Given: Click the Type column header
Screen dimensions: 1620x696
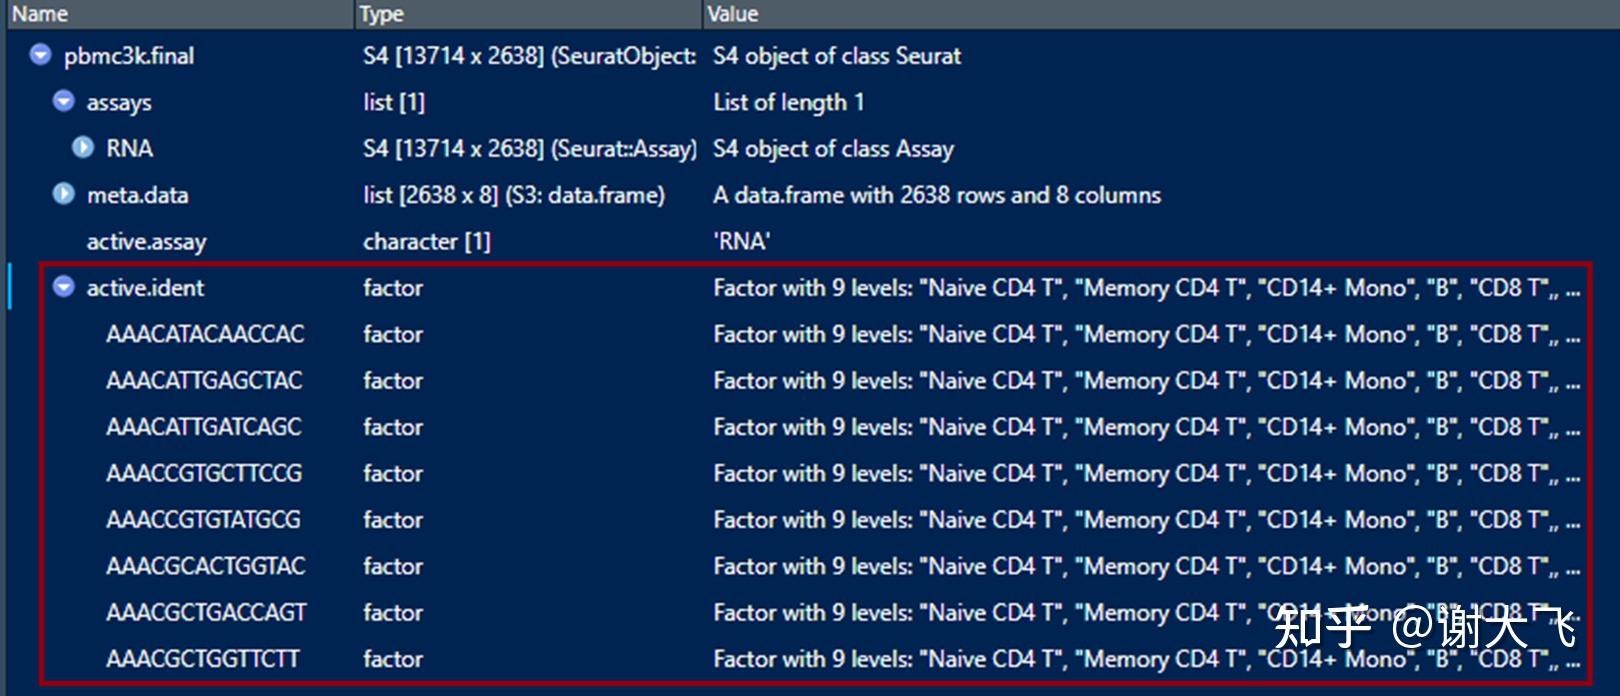Looking at the screenshot, I should 381,14.
